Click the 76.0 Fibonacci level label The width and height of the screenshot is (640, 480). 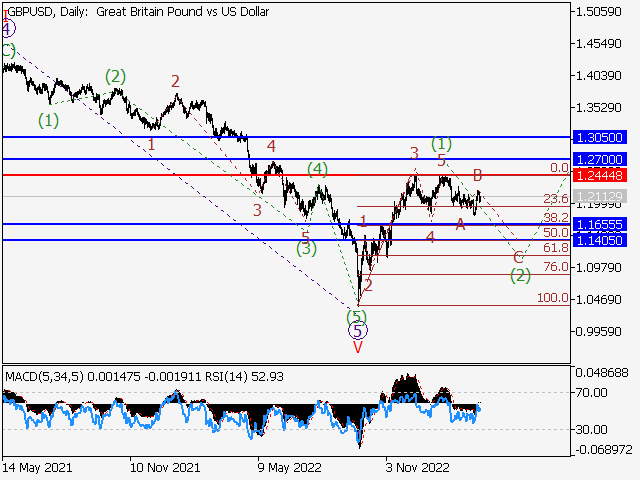tap(556, 267)
